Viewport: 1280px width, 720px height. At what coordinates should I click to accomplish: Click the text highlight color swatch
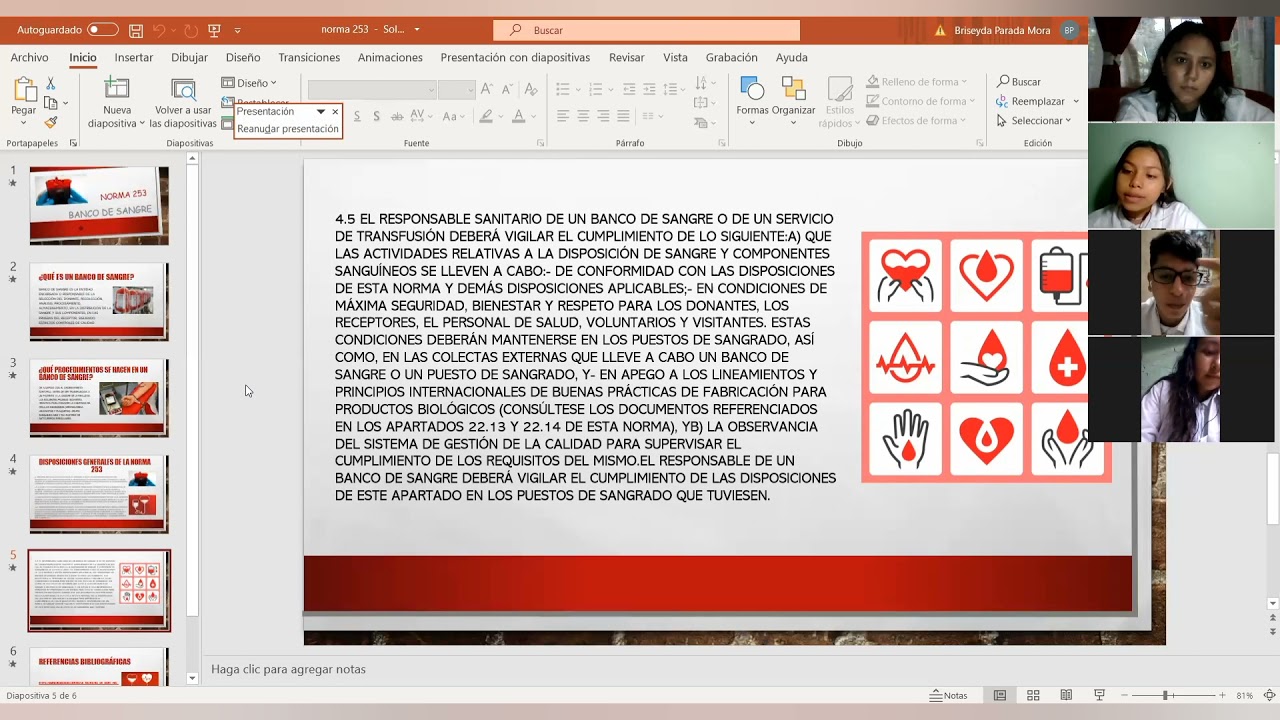pos(486,116)
